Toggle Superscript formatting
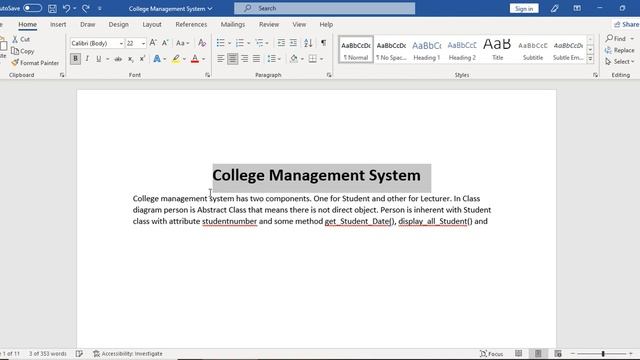Screen dimensions: 640x360 pyautogui.click(x=142, y=59)
